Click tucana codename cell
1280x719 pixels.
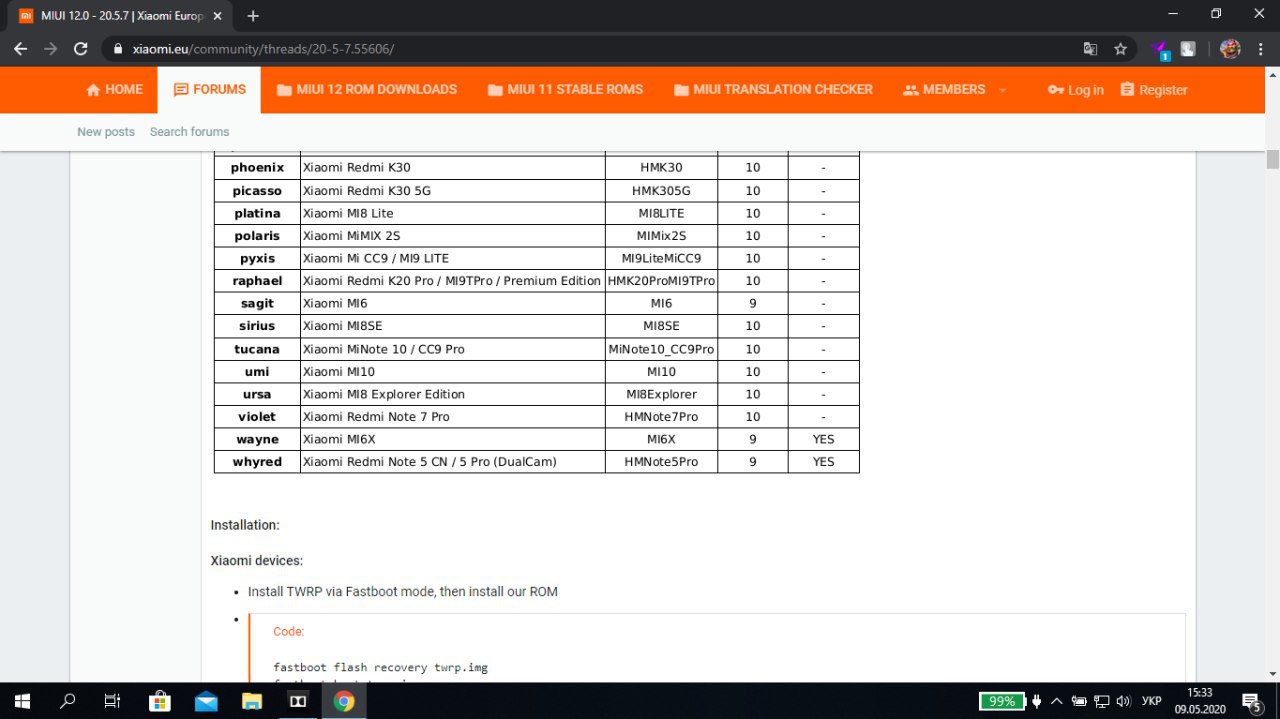click(257, 349)
